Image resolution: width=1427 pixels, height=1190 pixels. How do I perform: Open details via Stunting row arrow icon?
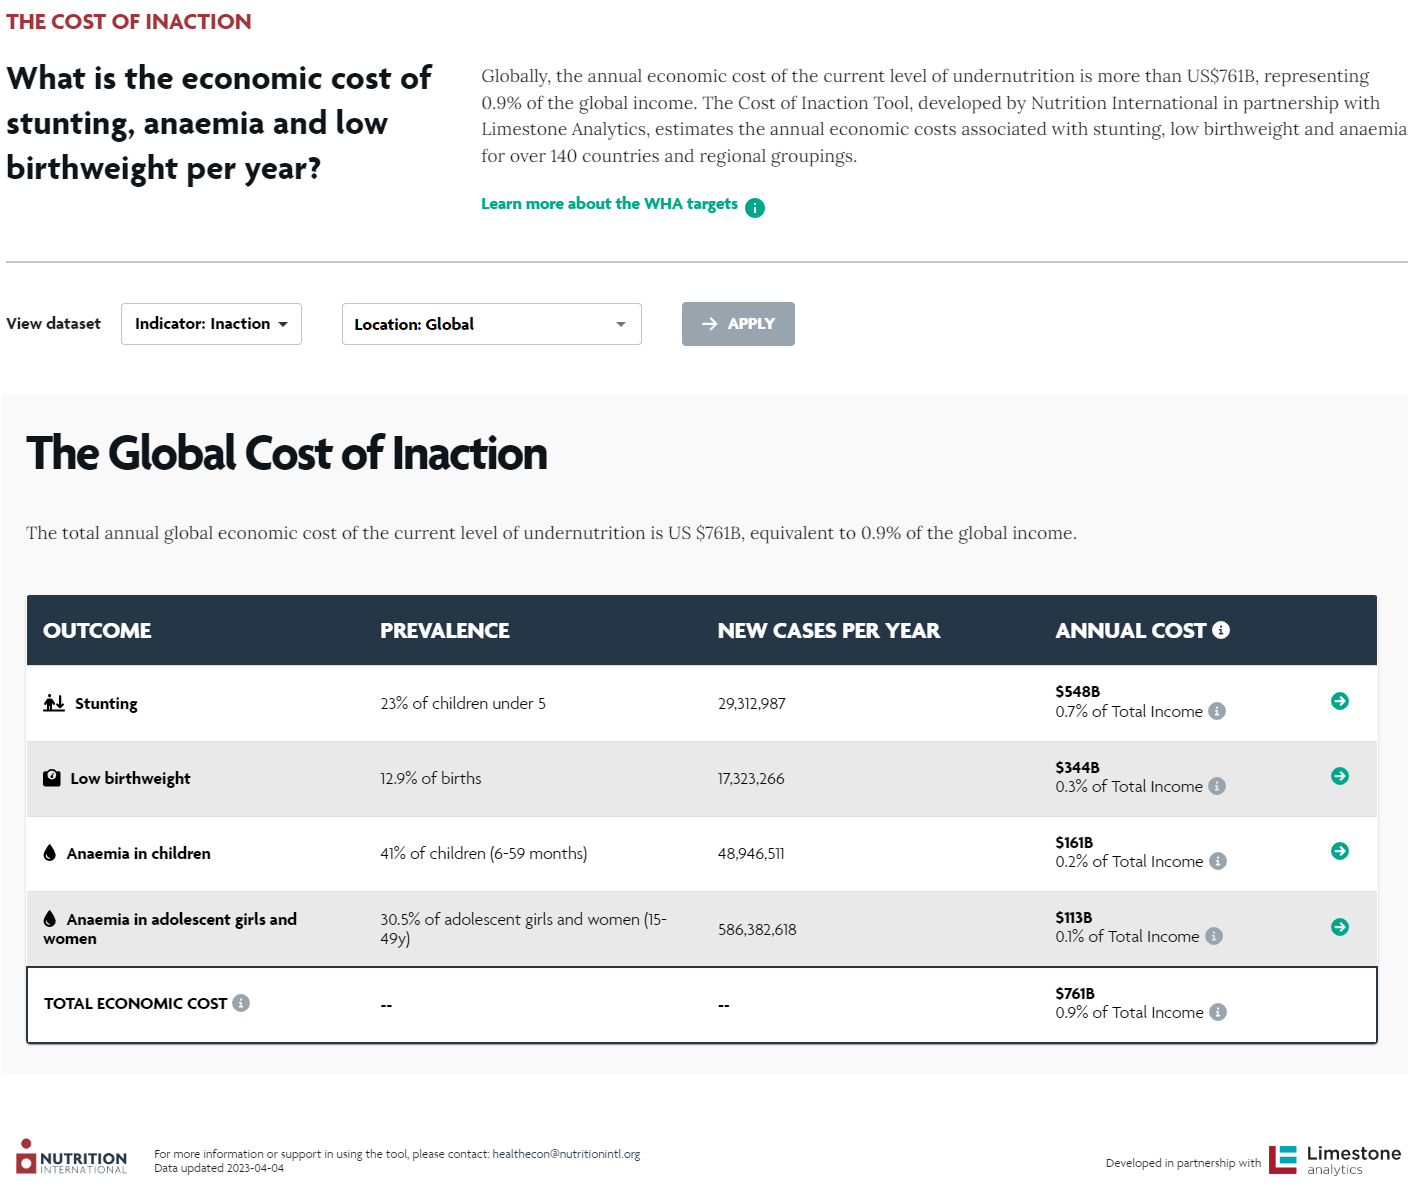click(1340, 701)
